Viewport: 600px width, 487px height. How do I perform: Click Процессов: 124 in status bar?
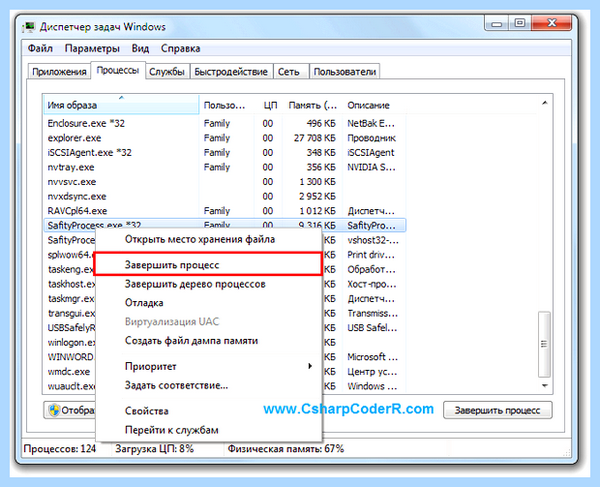60,448
